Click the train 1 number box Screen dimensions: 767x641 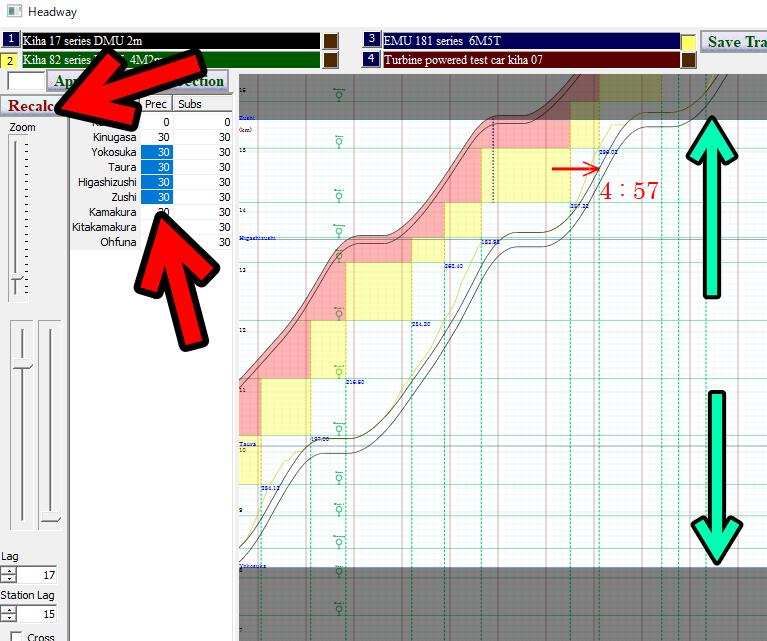click(11, 40)
